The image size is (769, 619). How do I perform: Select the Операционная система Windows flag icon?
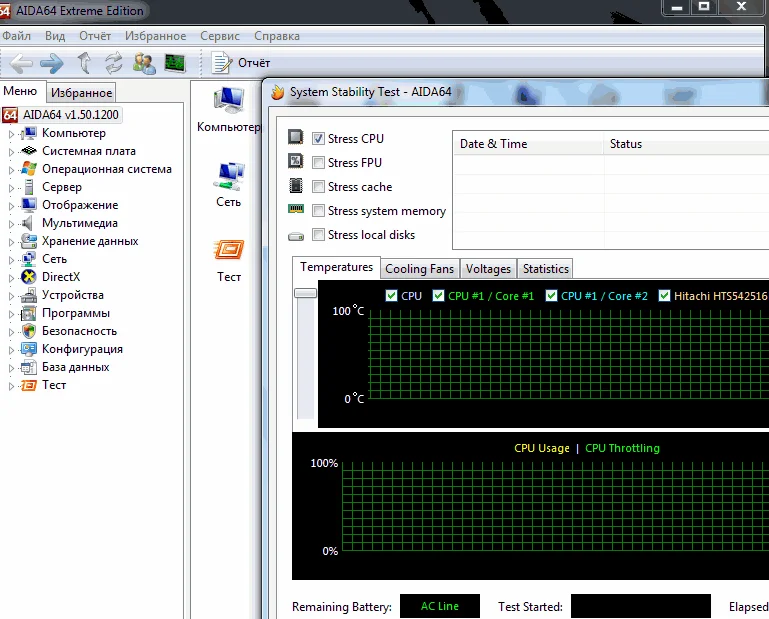click(x=29, y=169)
